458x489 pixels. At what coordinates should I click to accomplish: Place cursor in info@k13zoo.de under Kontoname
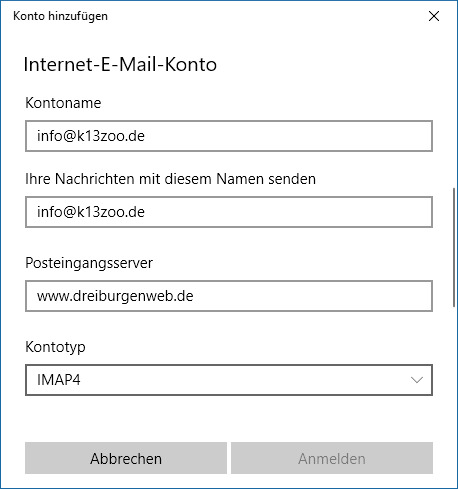click(91, 136)
